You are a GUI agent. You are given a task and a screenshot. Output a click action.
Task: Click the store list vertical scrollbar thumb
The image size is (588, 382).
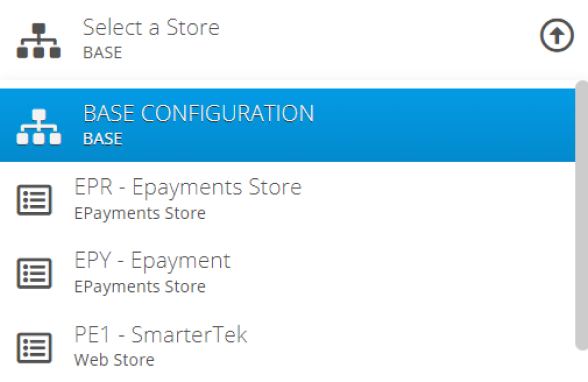(582, 215)
